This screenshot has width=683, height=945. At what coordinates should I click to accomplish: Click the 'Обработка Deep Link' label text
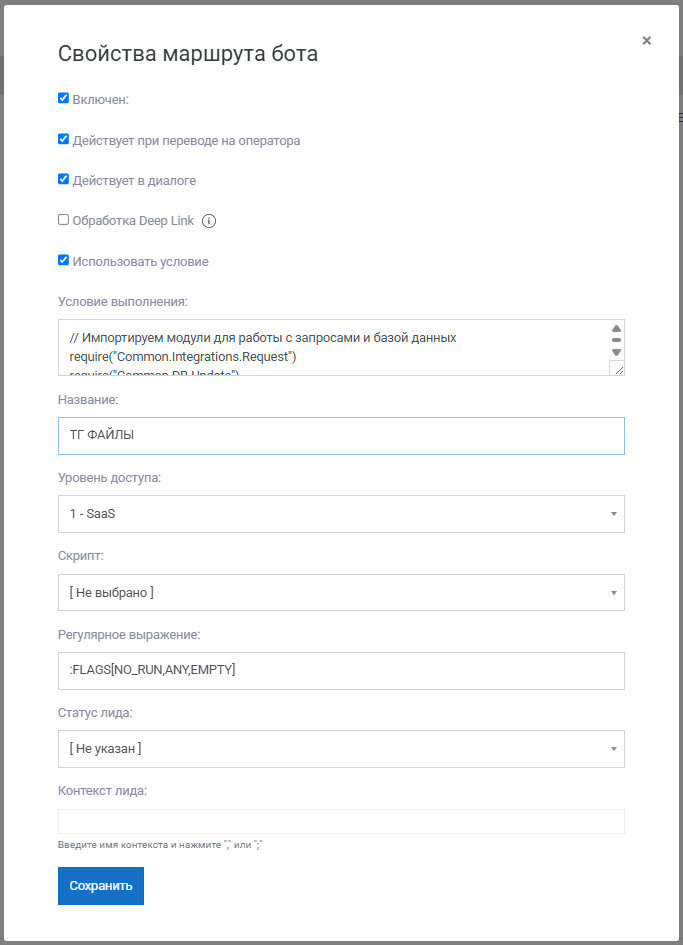pos(133,221)
